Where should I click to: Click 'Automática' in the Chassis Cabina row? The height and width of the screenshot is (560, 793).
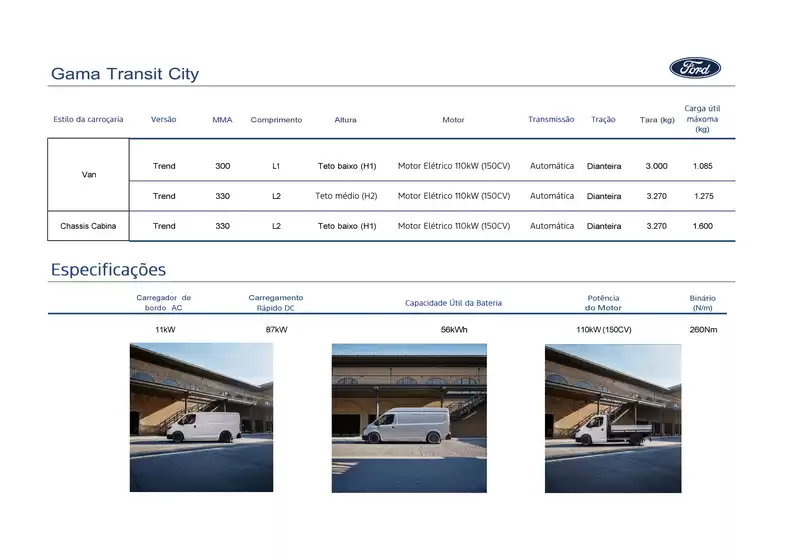pyautogui.click(x=552, y=226)
